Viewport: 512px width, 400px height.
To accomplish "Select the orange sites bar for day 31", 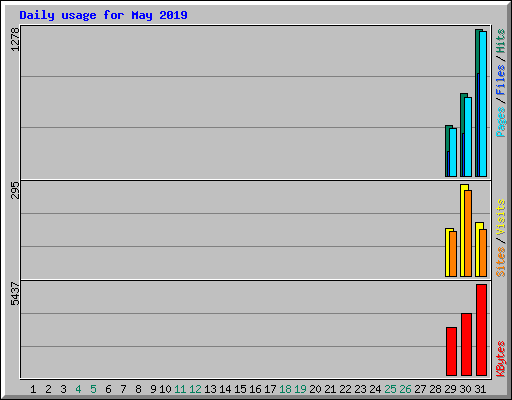I will point(483,253).
